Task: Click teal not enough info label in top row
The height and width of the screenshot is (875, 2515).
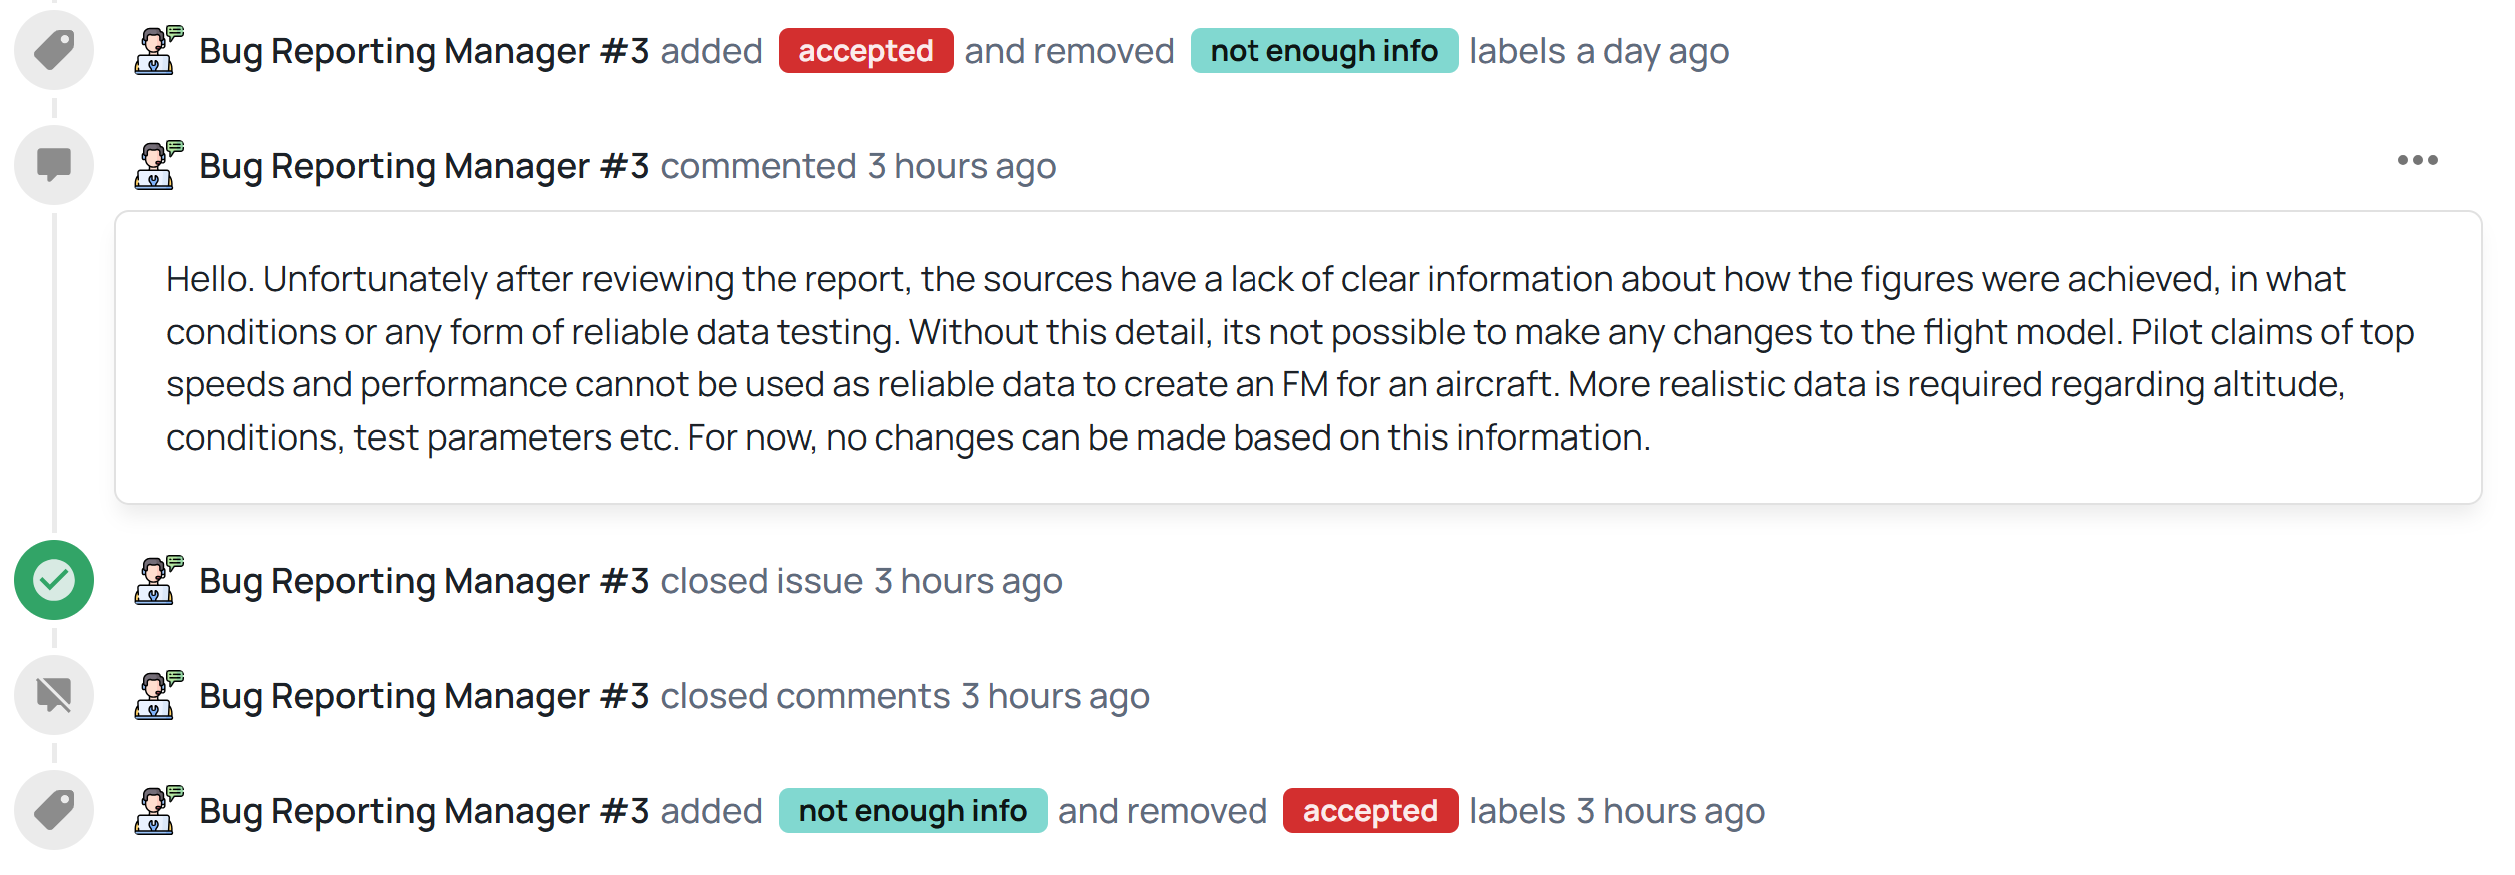Action: point(1323,51)
